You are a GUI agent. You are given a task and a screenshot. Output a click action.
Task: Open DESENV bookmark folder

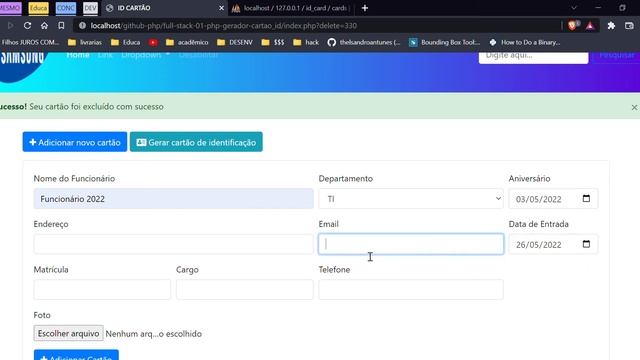235,42
